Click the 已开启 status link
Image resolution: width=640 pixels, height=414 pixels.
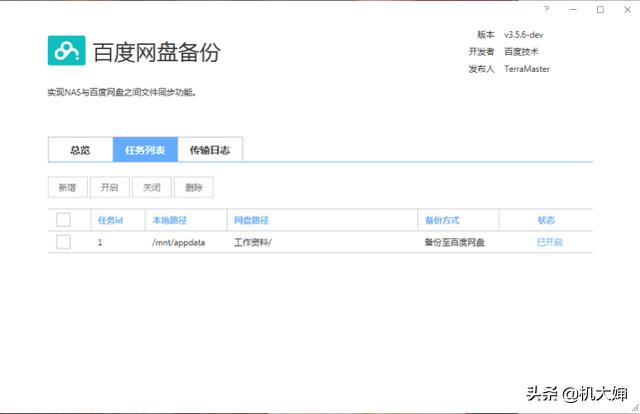(550, 243)
